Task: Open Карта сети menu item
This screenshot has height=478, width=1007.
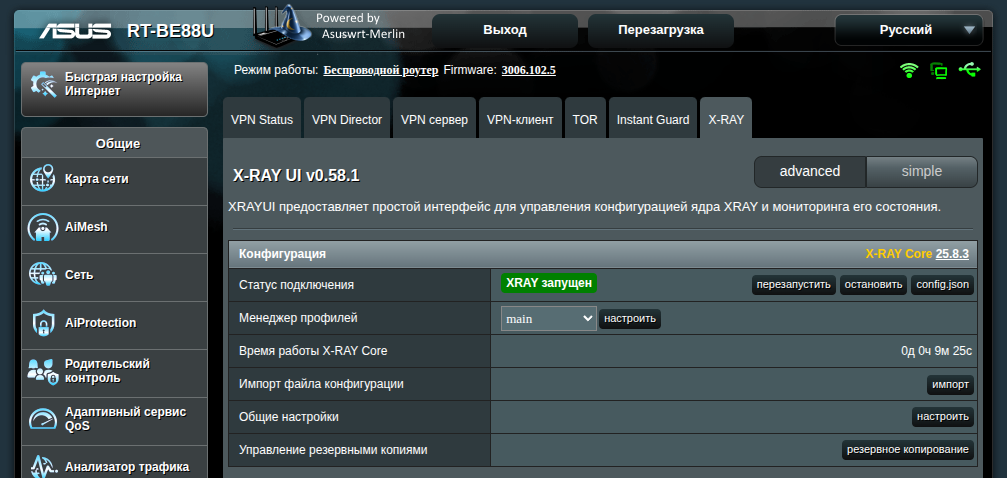Action: point(114,182)
